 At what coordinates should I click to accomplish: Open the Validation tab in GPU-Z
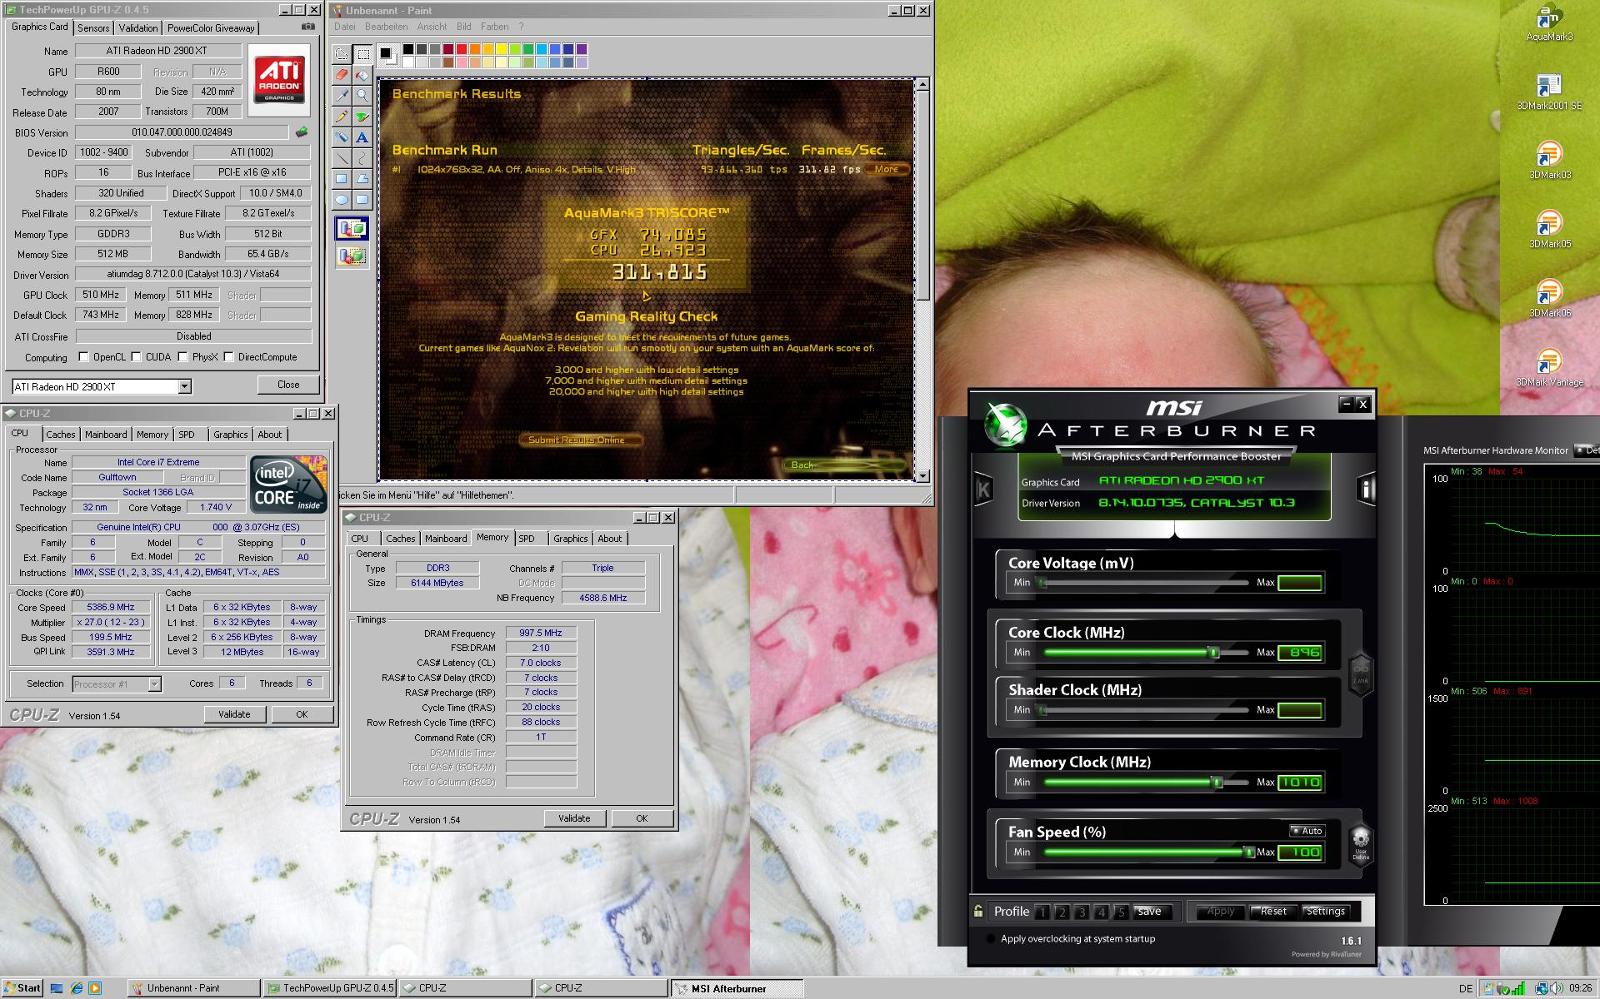(x=138, y=28)
